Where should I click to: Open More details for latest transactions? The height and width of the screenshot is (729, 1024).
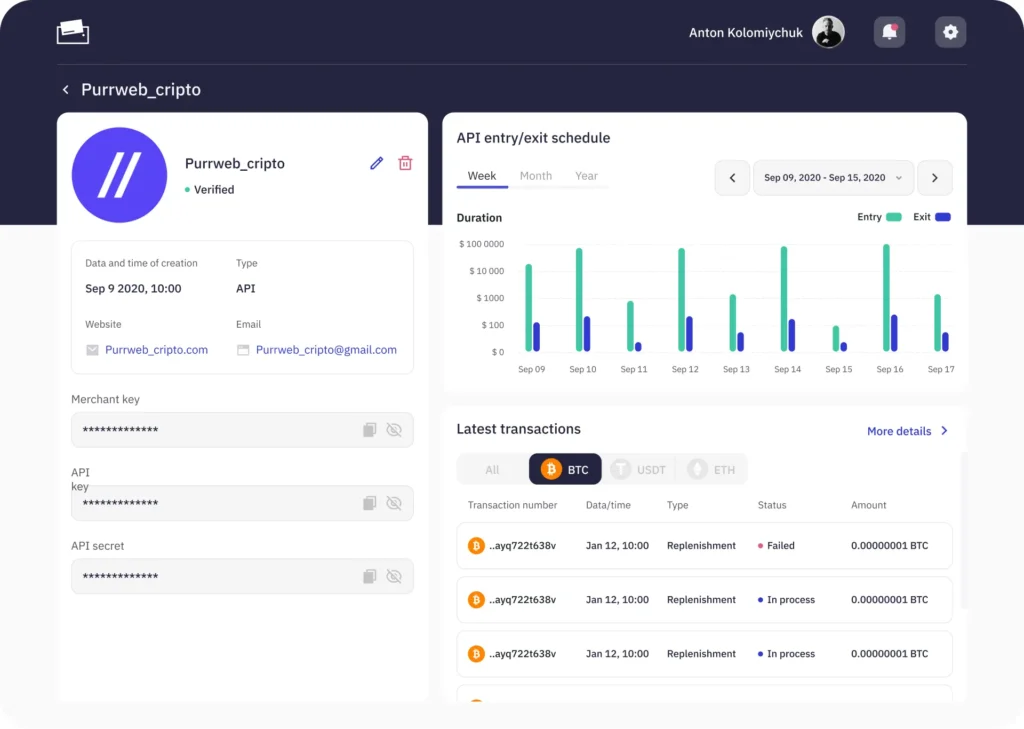899,431
